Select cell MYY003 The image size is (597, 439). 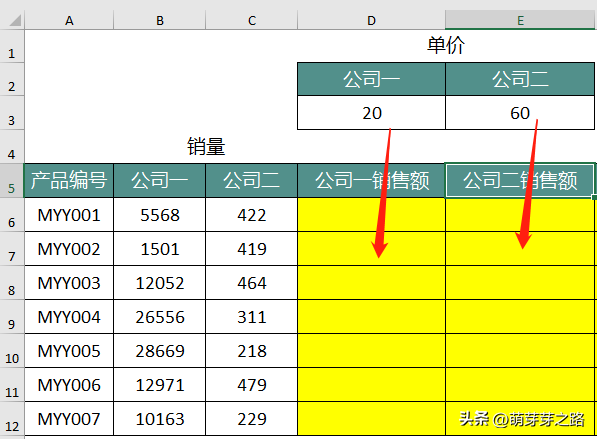tap(69, 283)
